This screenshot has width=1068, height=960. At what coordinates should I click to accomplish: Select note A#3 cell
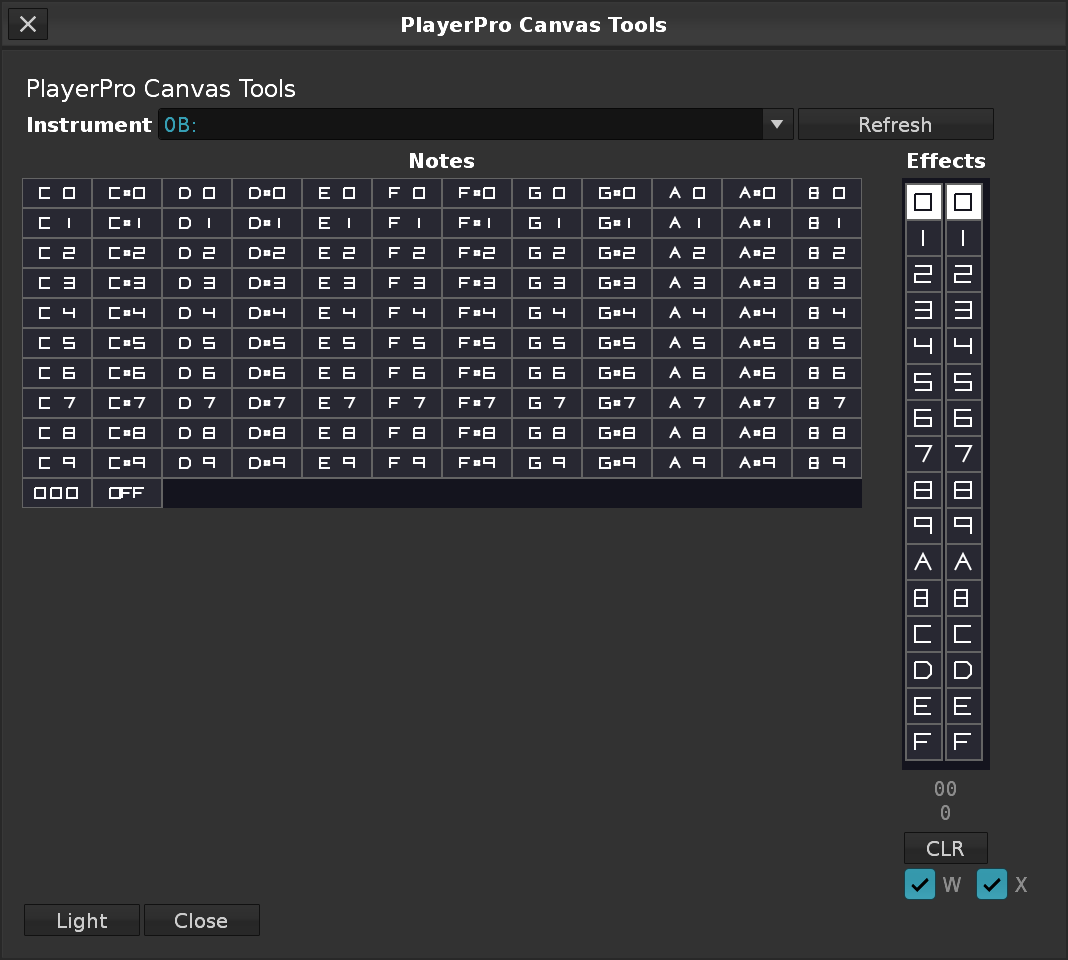758,283
